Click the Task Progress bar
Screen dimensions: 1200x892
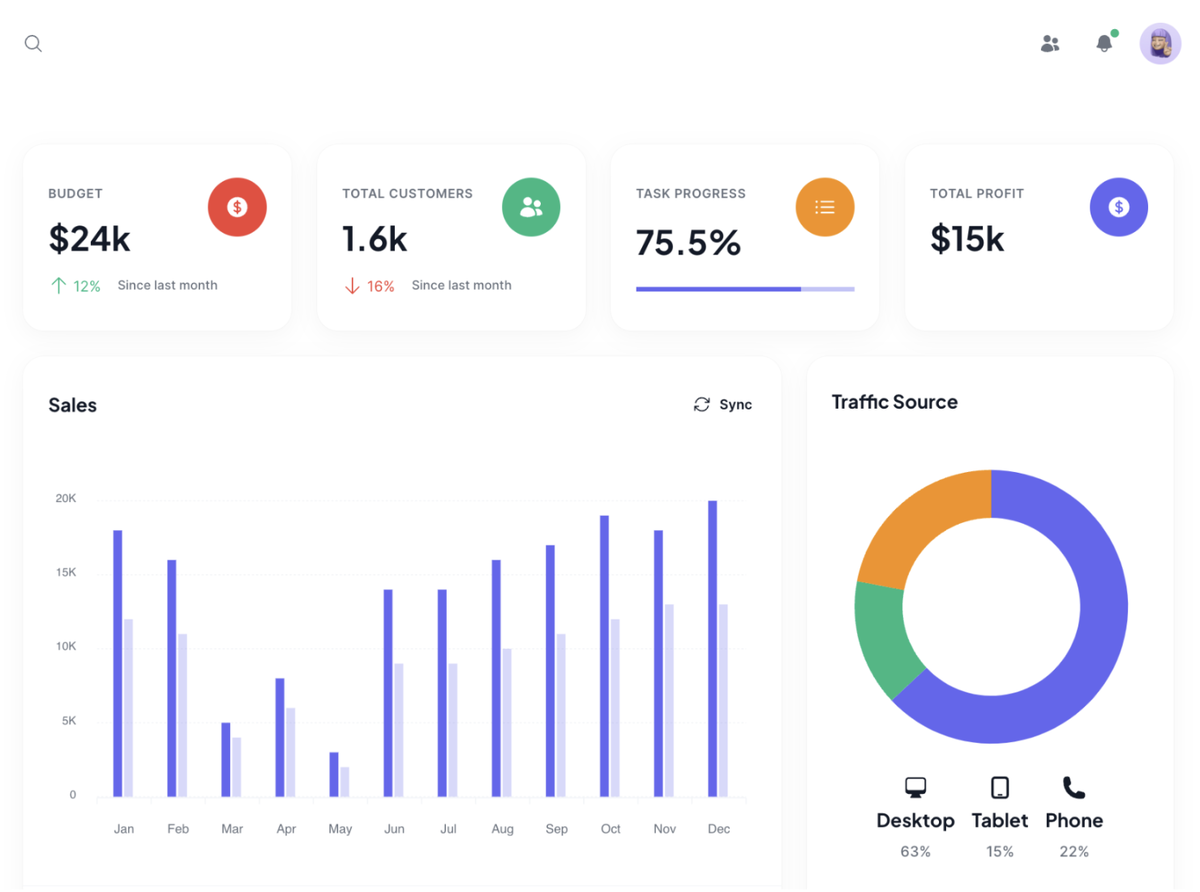745,289
